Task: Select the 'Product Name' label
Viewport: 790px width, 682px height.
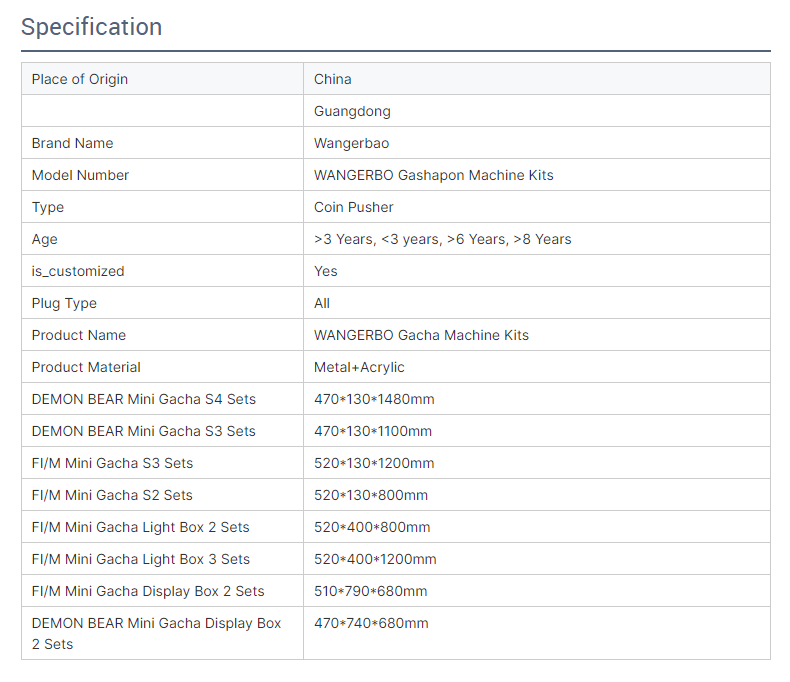Action: (79, 335)
